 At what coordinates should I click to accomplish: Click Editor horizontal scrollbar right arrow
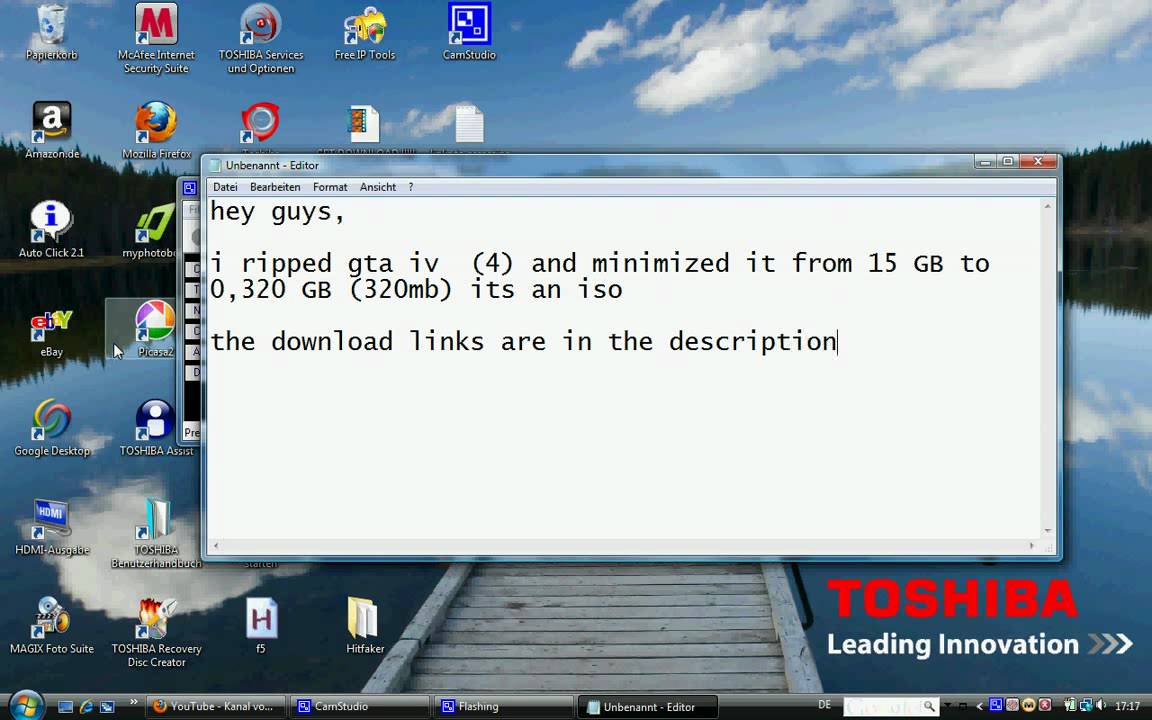[1032, 546]
